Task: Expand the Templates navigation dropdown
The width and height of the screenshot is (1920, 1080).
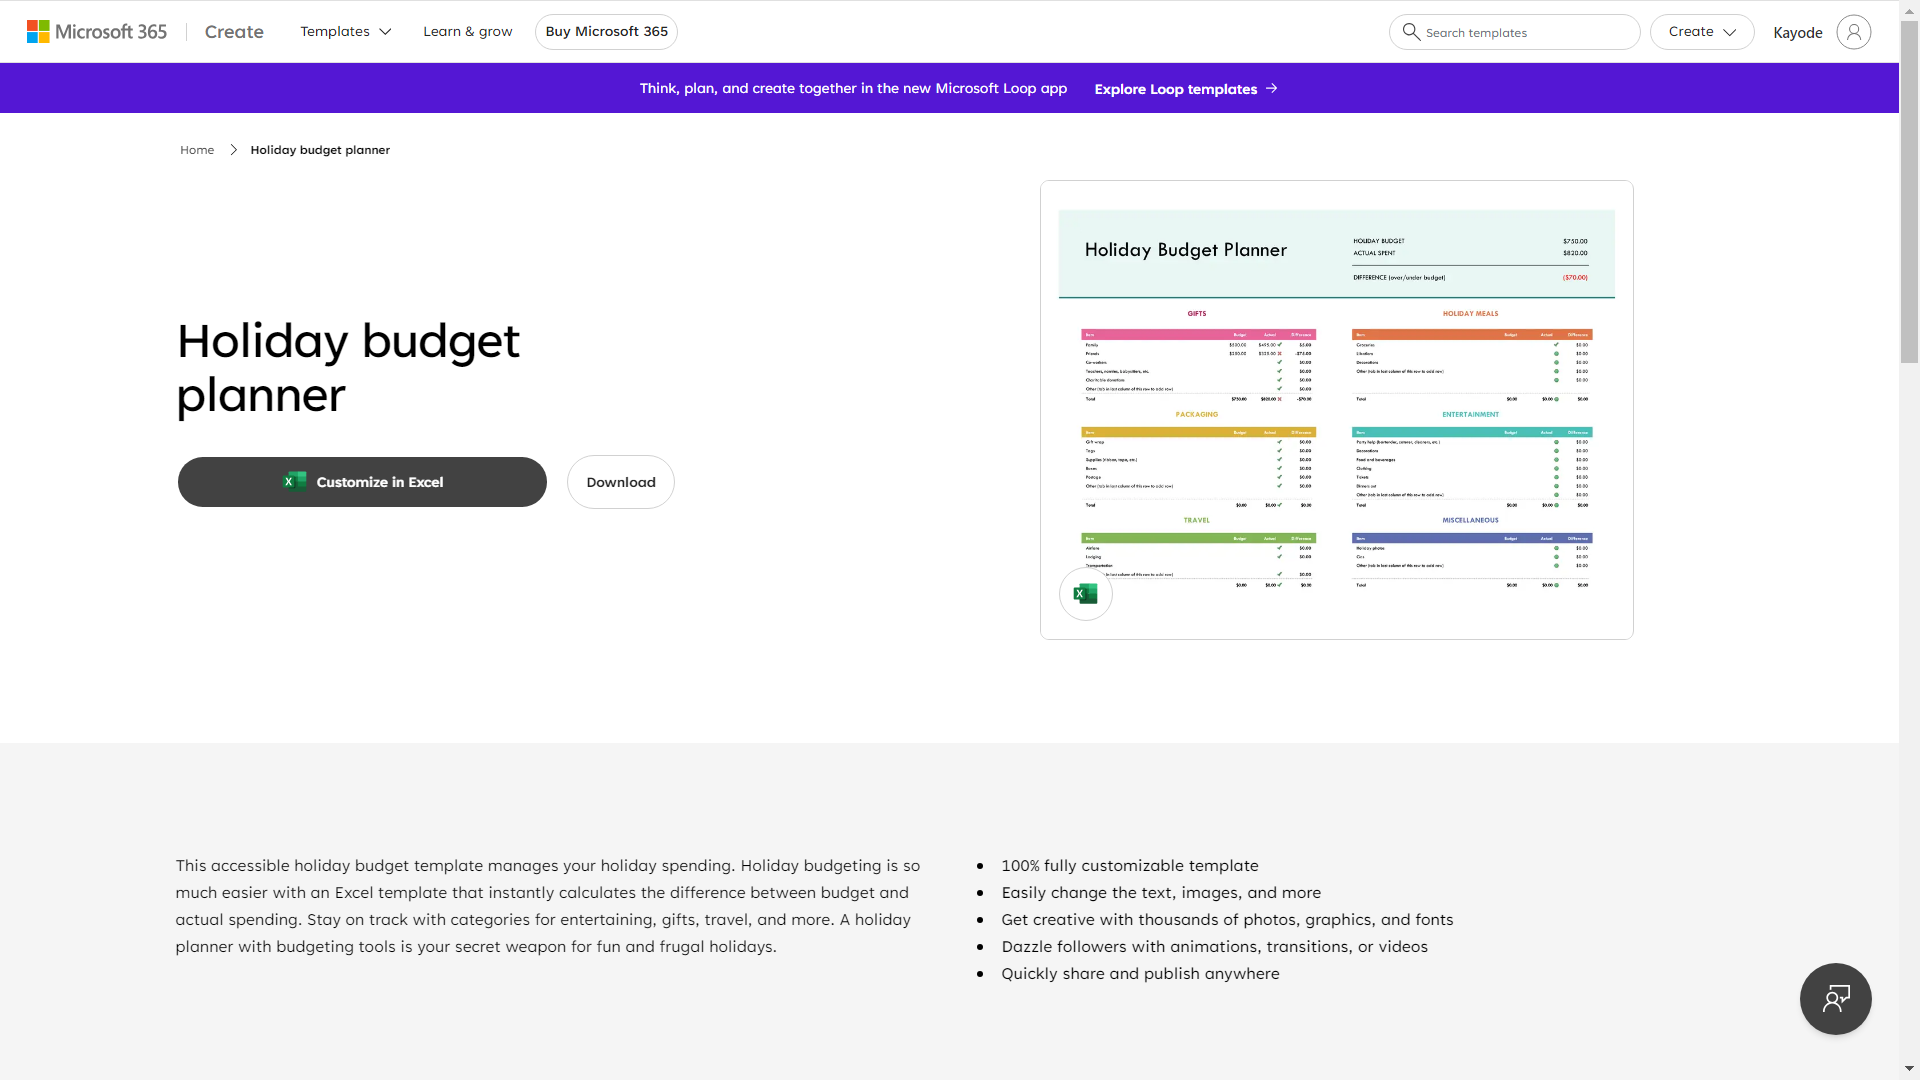Action: tap(345, 32)
